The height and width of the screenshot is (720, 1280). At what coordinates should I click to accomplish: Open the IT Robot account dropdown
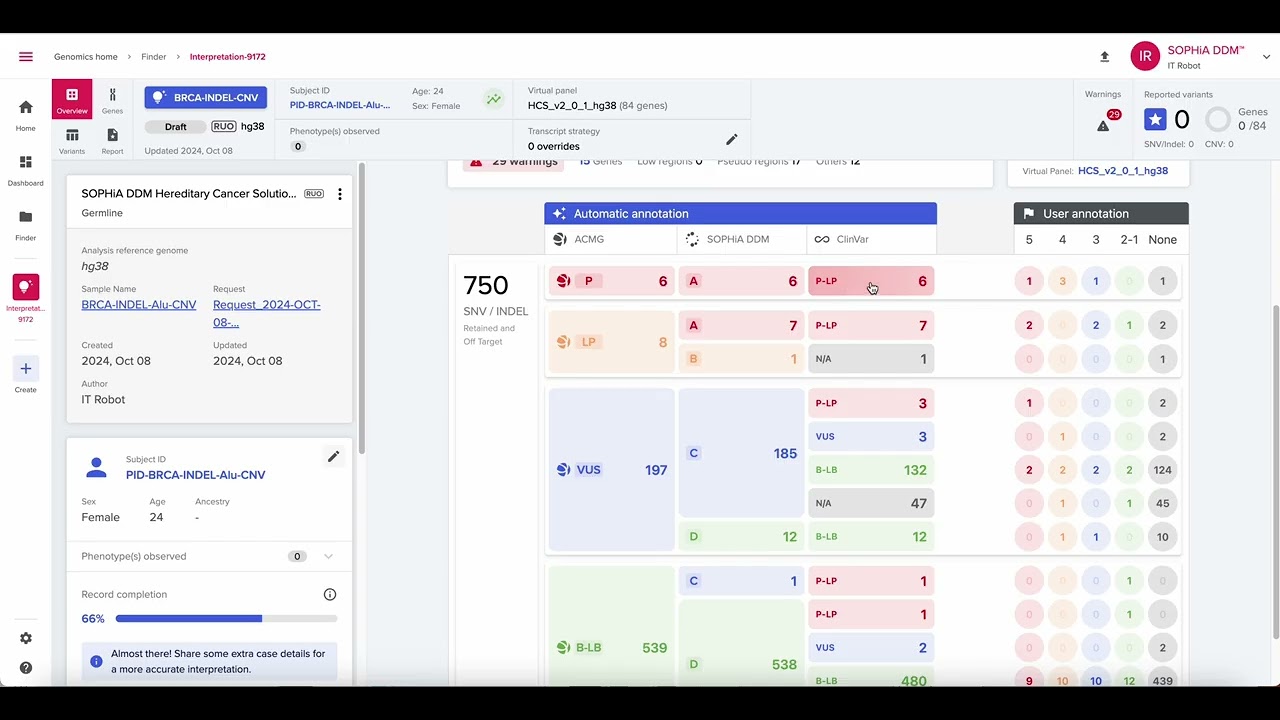point(1266,57)
